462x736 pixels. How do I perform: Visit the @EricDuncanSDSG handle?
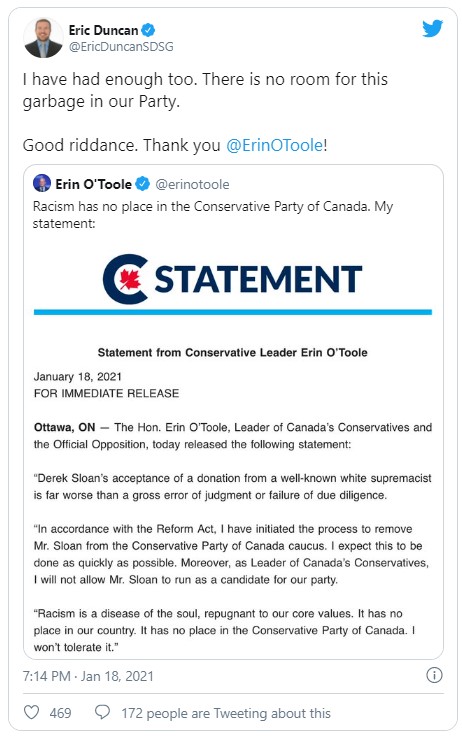(121, 46)
